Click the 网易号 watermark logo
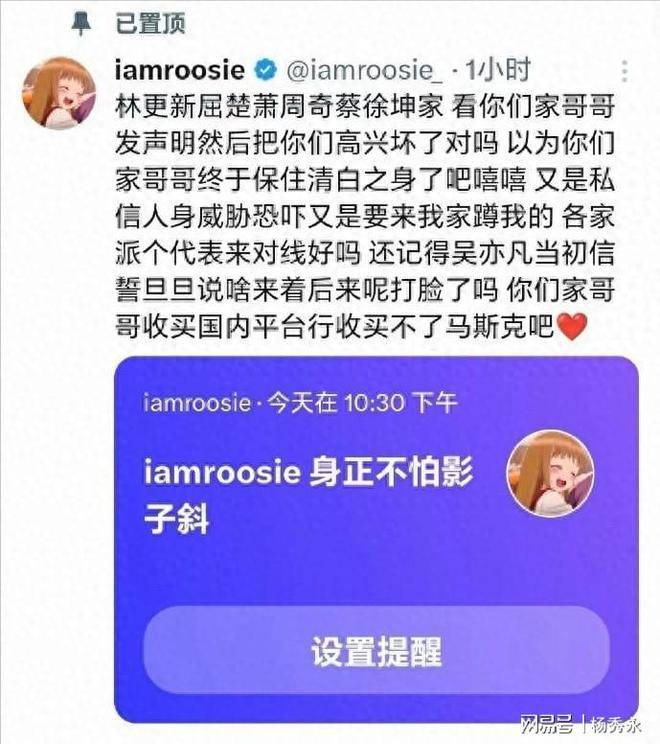Screen dimensions: 660x744 click(547, 725)
